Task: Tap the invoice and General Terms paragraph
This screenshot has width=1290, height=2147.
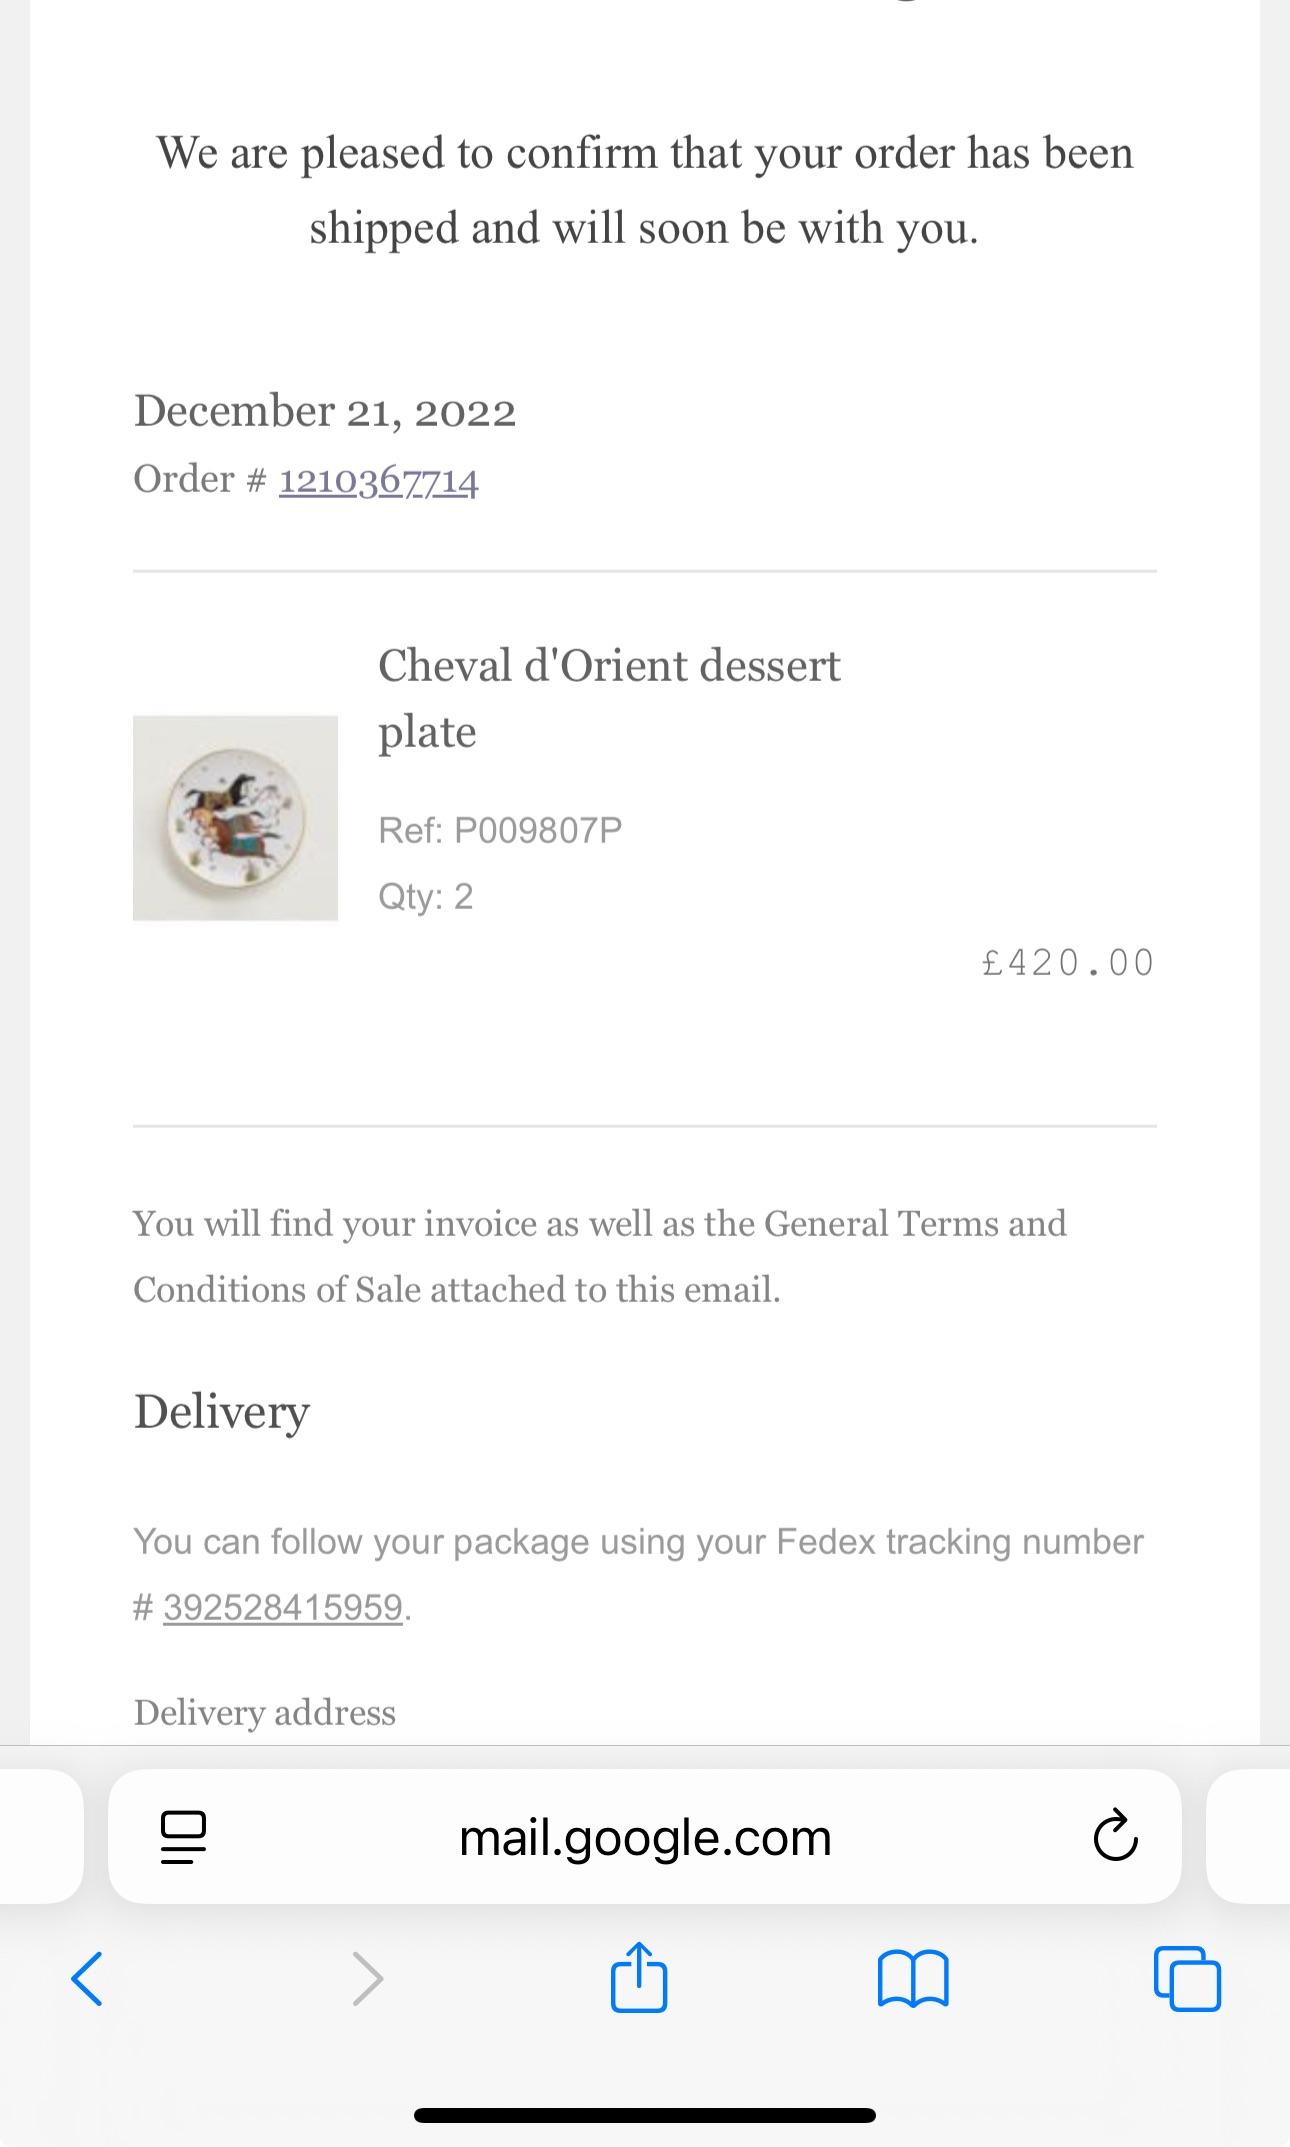Action: click(x=600, y=1256)
